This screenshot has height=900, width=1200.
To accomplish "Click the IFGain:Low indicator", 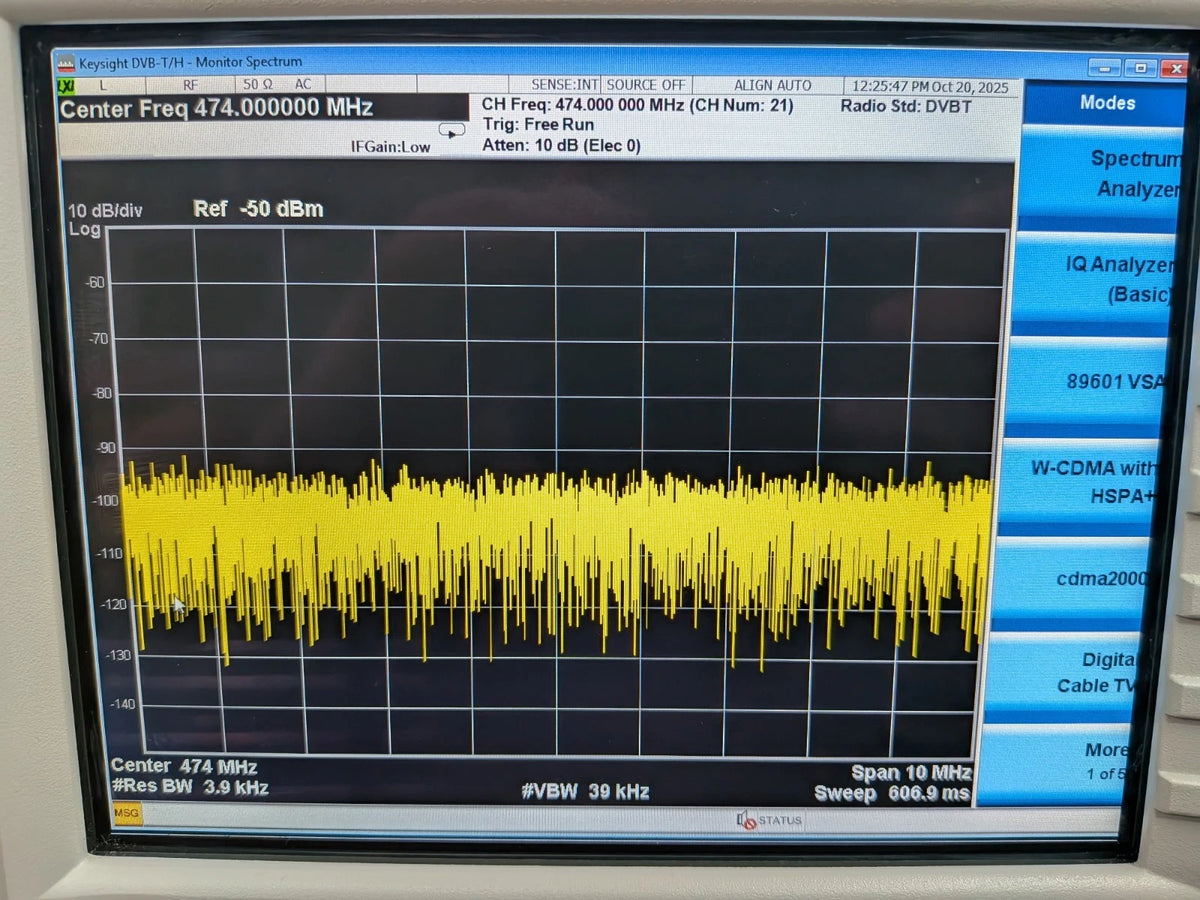I will click(x=390, y=147).
